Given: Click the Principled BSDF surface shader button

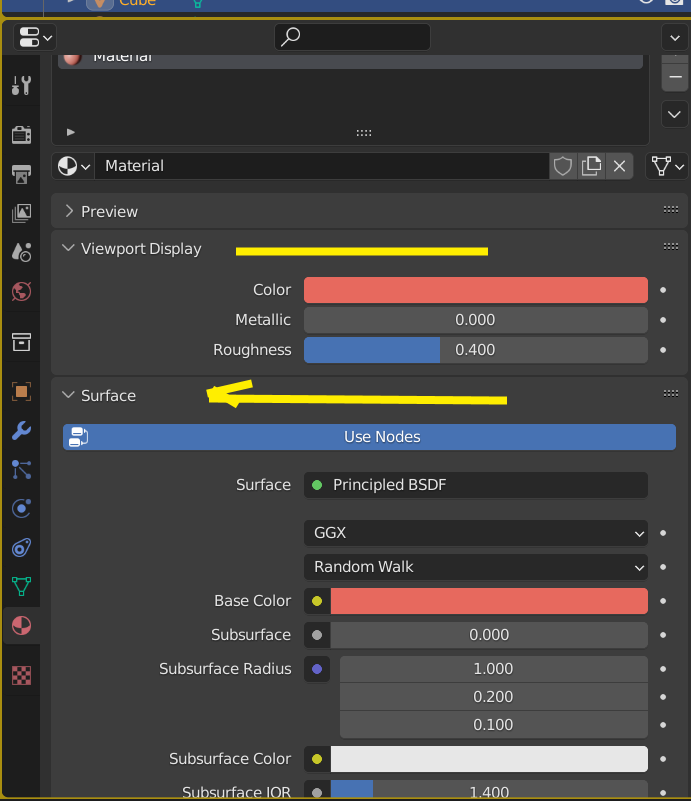Looking at the screenshot, I should pyautogui.click(x=475, y=485).
